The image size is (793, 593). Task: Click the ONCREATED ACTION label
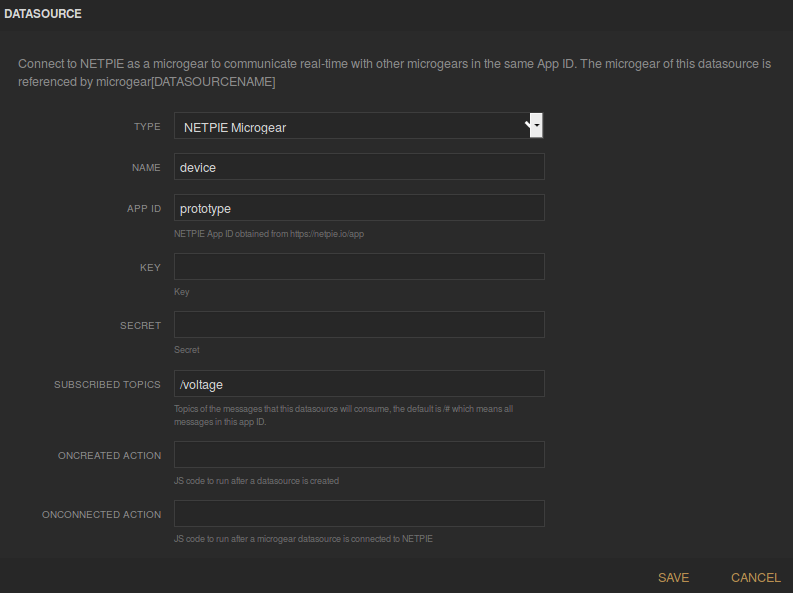(109, 456)
